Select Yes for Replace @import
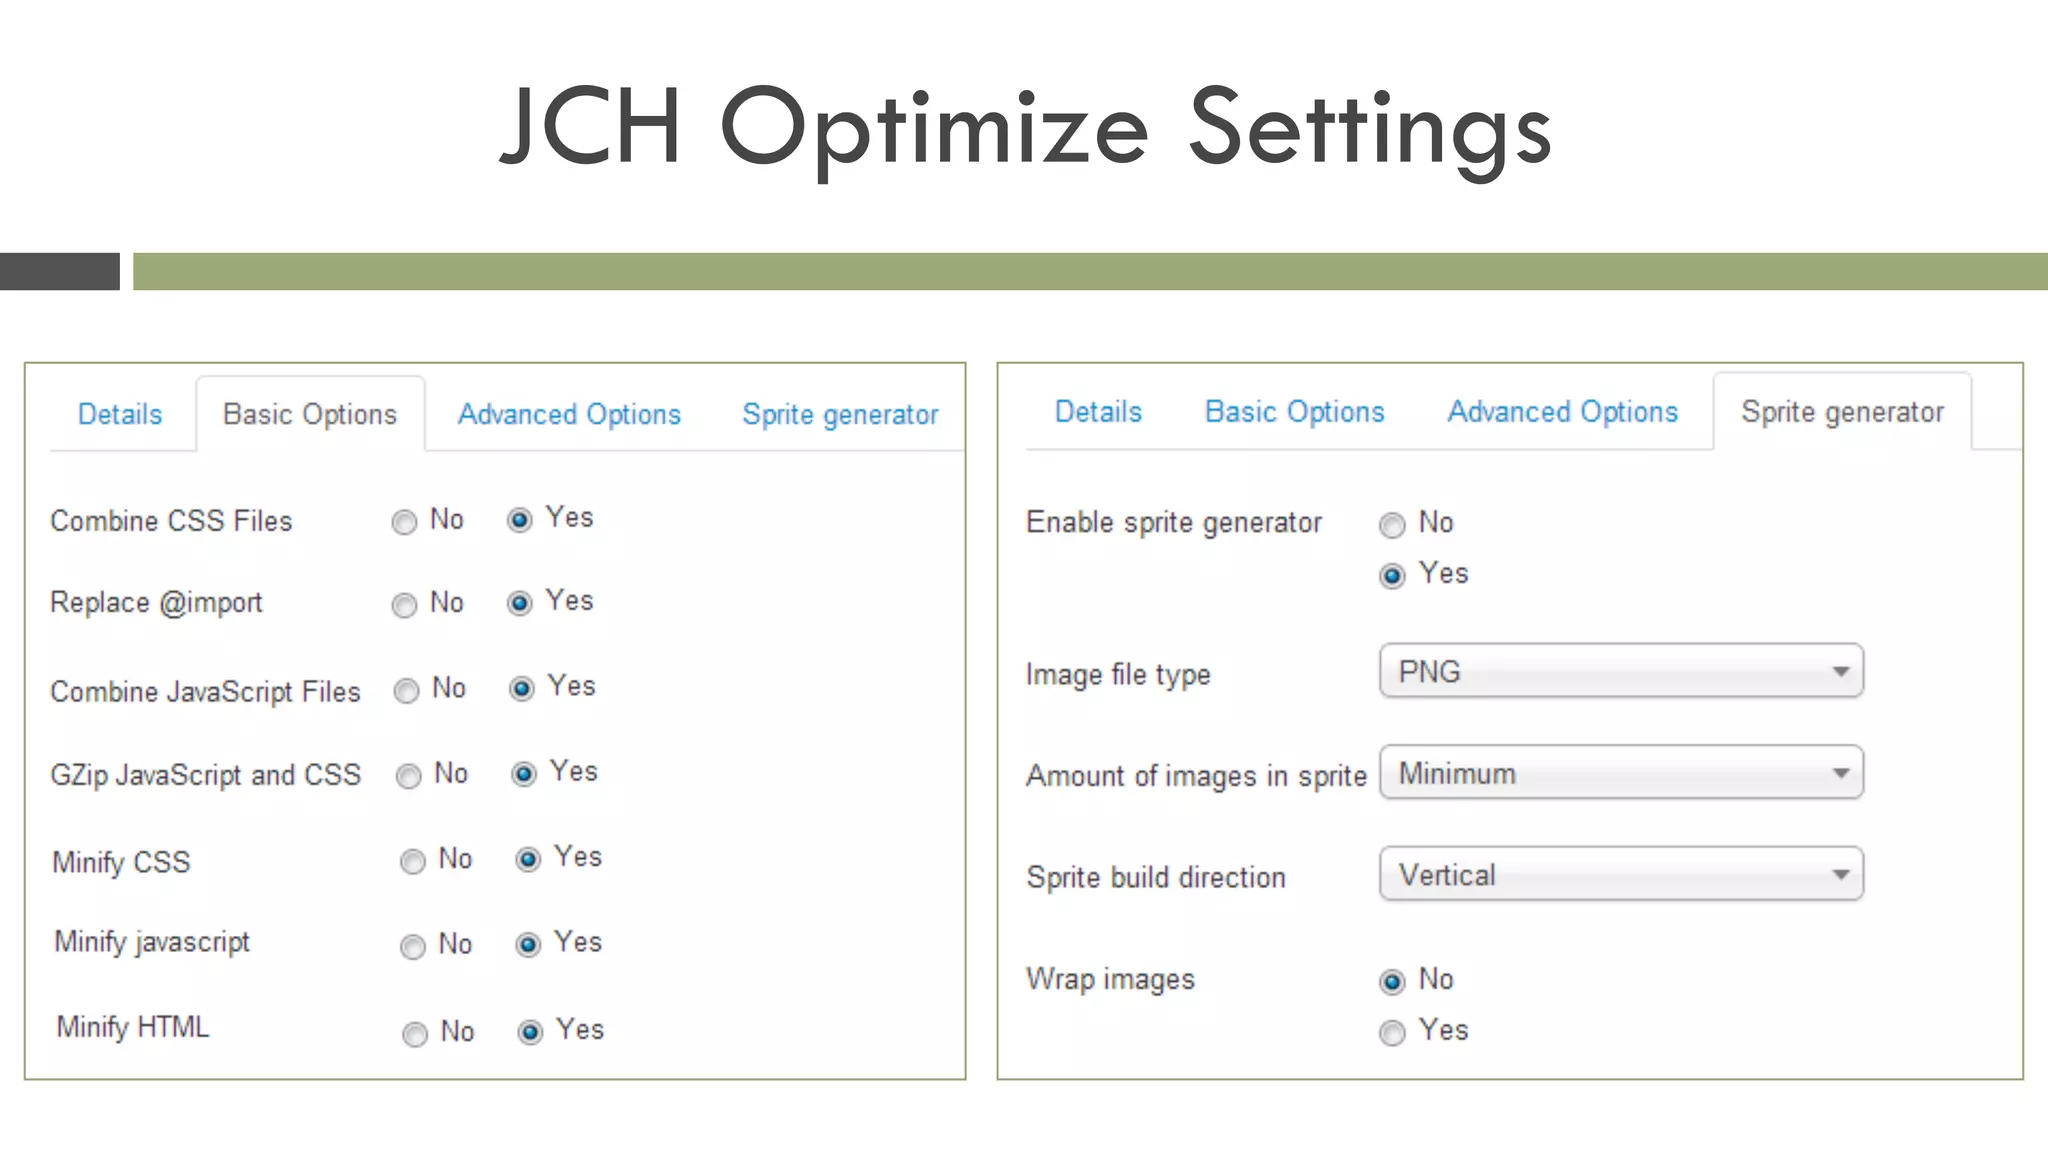This screenshot has width=2048, height=1152. pyautogui.click(x=520, y=603)
